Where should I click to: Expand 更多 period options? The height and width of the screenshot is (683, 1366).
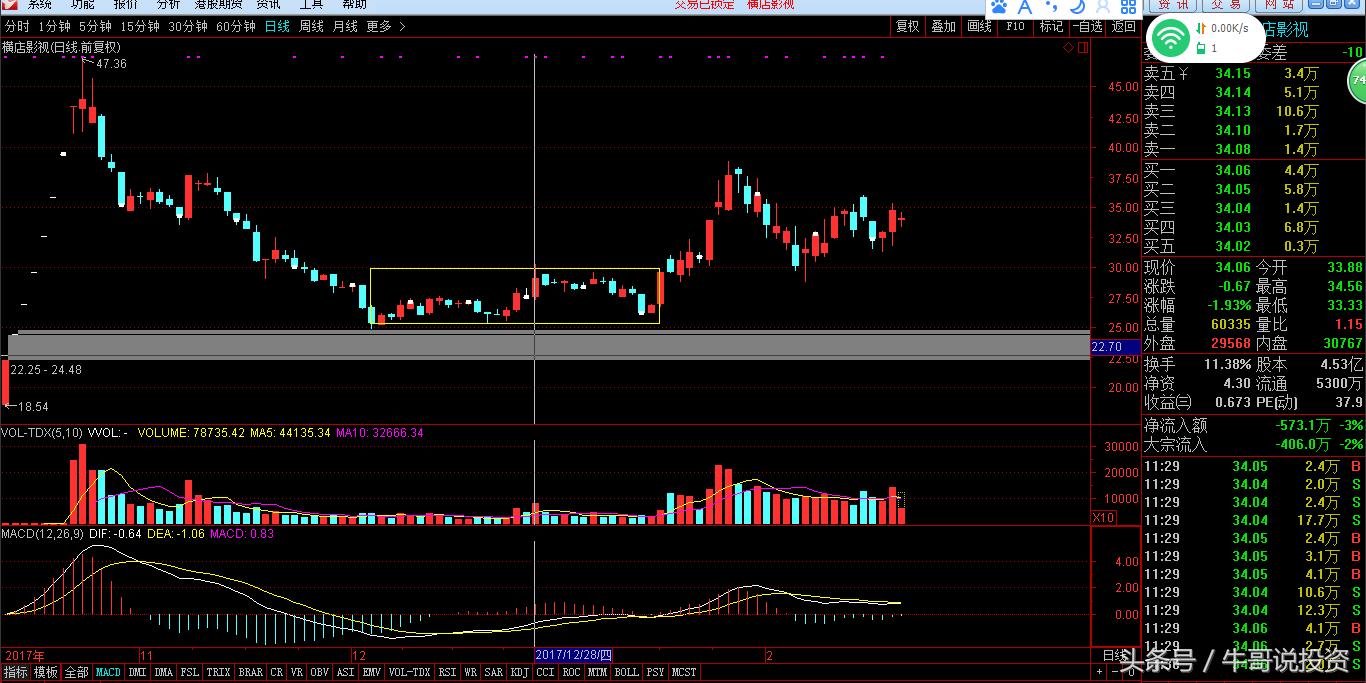[x=385, y=26]
